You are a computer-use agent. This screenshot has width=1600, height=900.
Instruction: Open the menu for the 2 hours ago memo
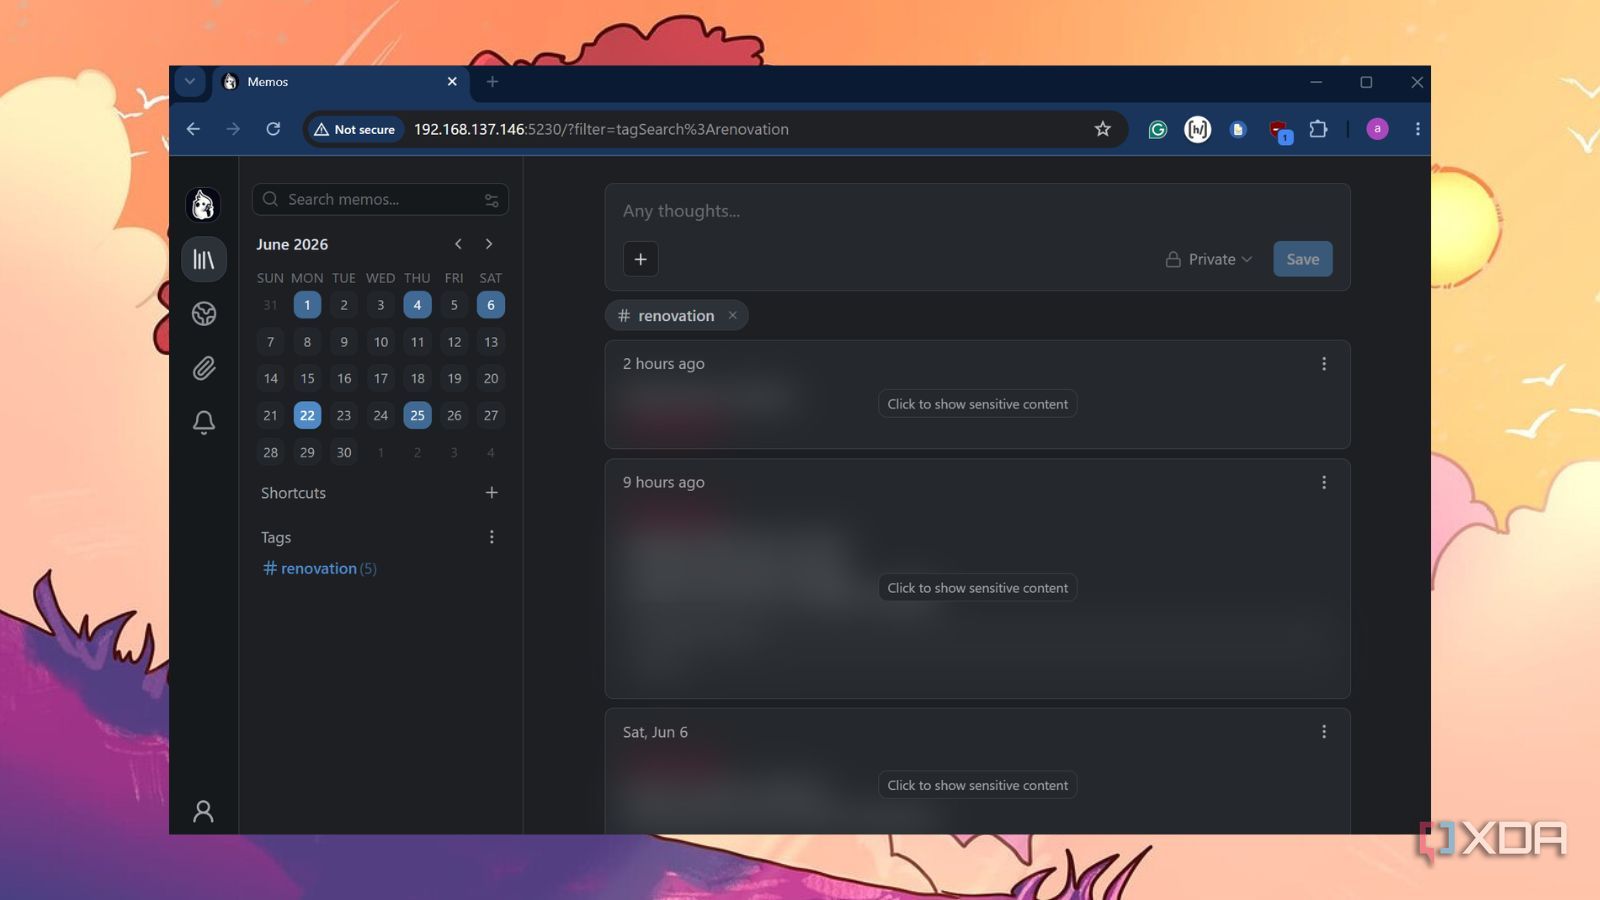1324,364
